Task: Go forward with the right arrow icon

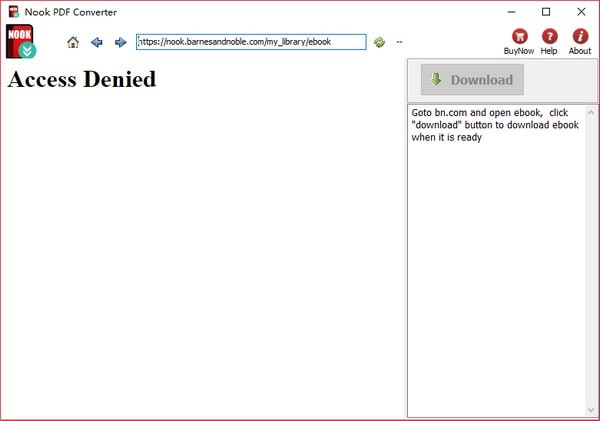Action: pyautogui.click(x=121, y=42)
